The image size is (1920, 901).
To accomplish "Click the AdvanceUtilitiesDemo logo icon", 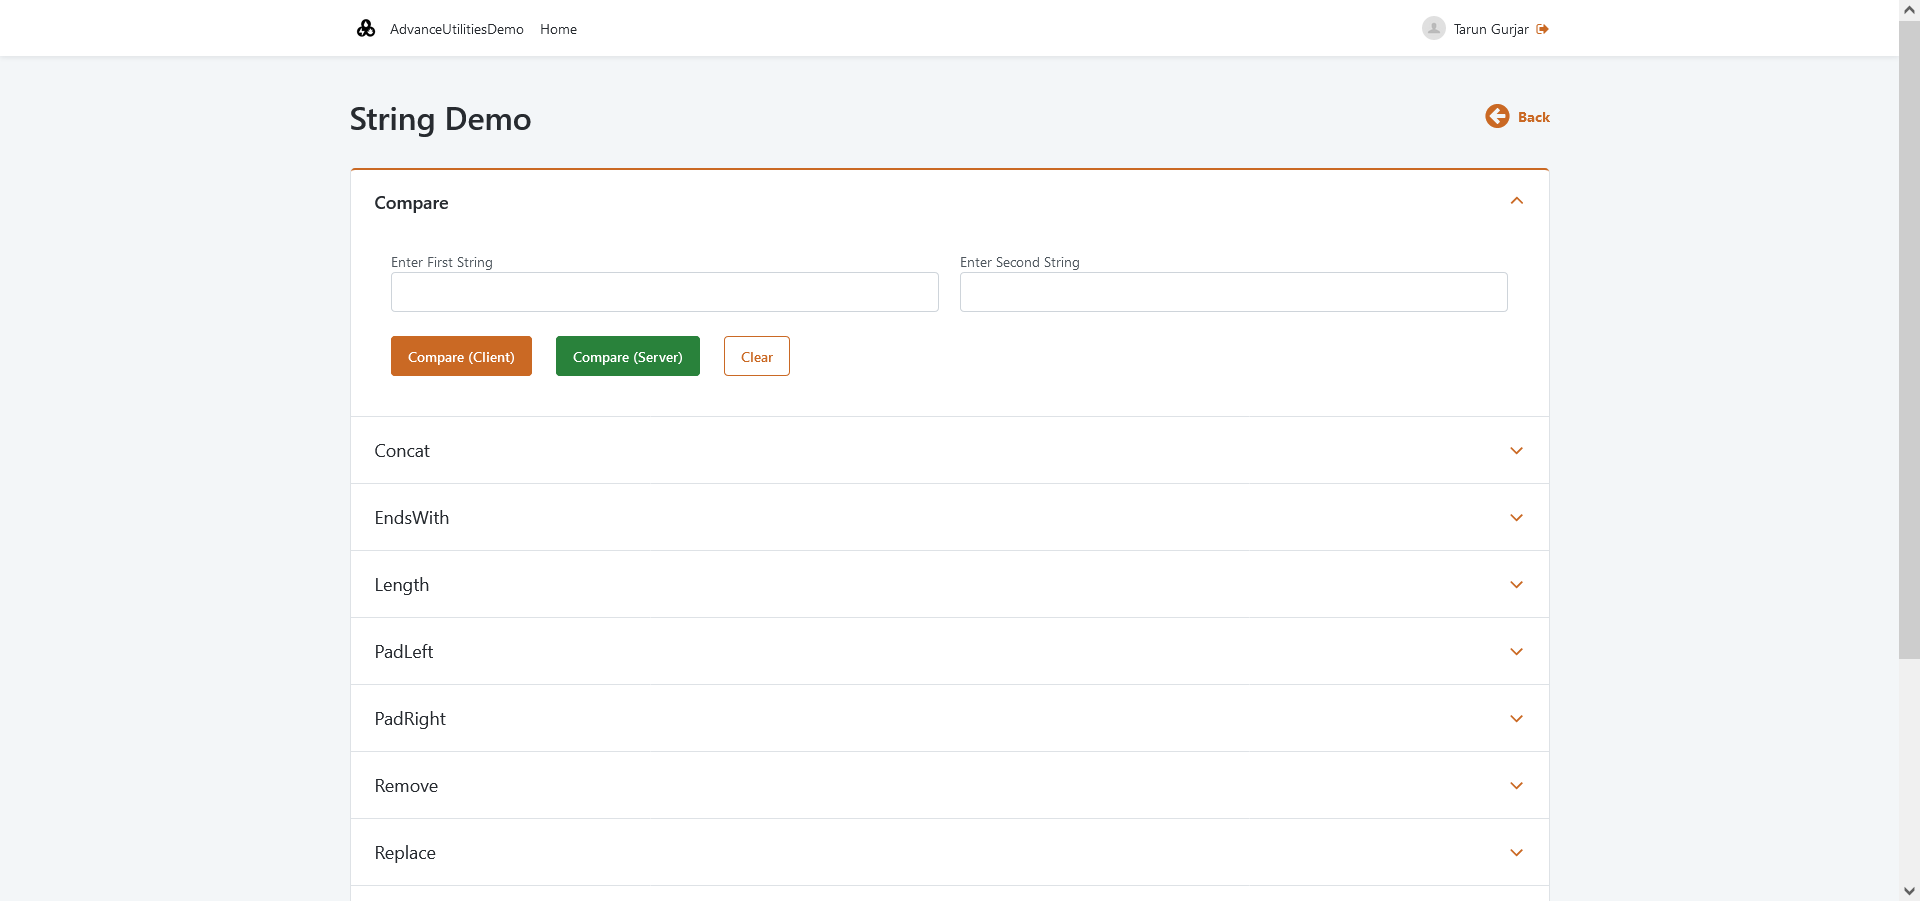I will click(x=366, y=28).
